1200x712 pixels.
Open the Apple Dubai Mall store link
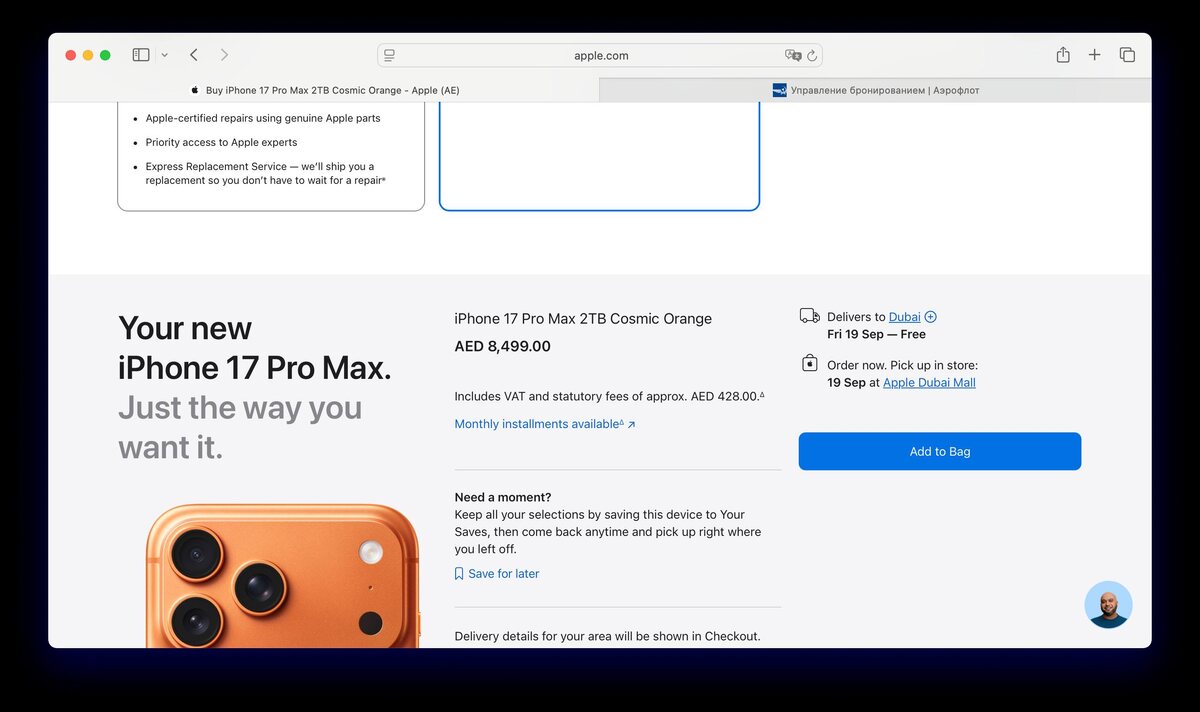click(929, 383)
